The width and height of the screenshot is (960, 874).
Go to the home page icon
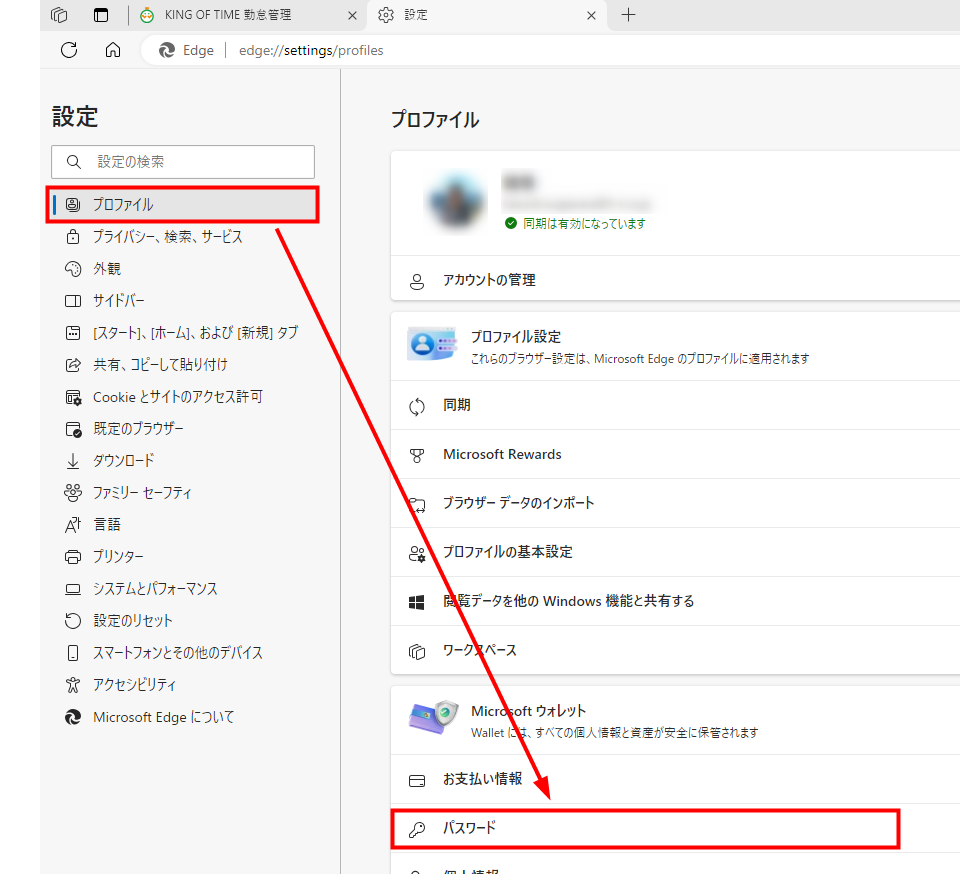pos(113,50)
